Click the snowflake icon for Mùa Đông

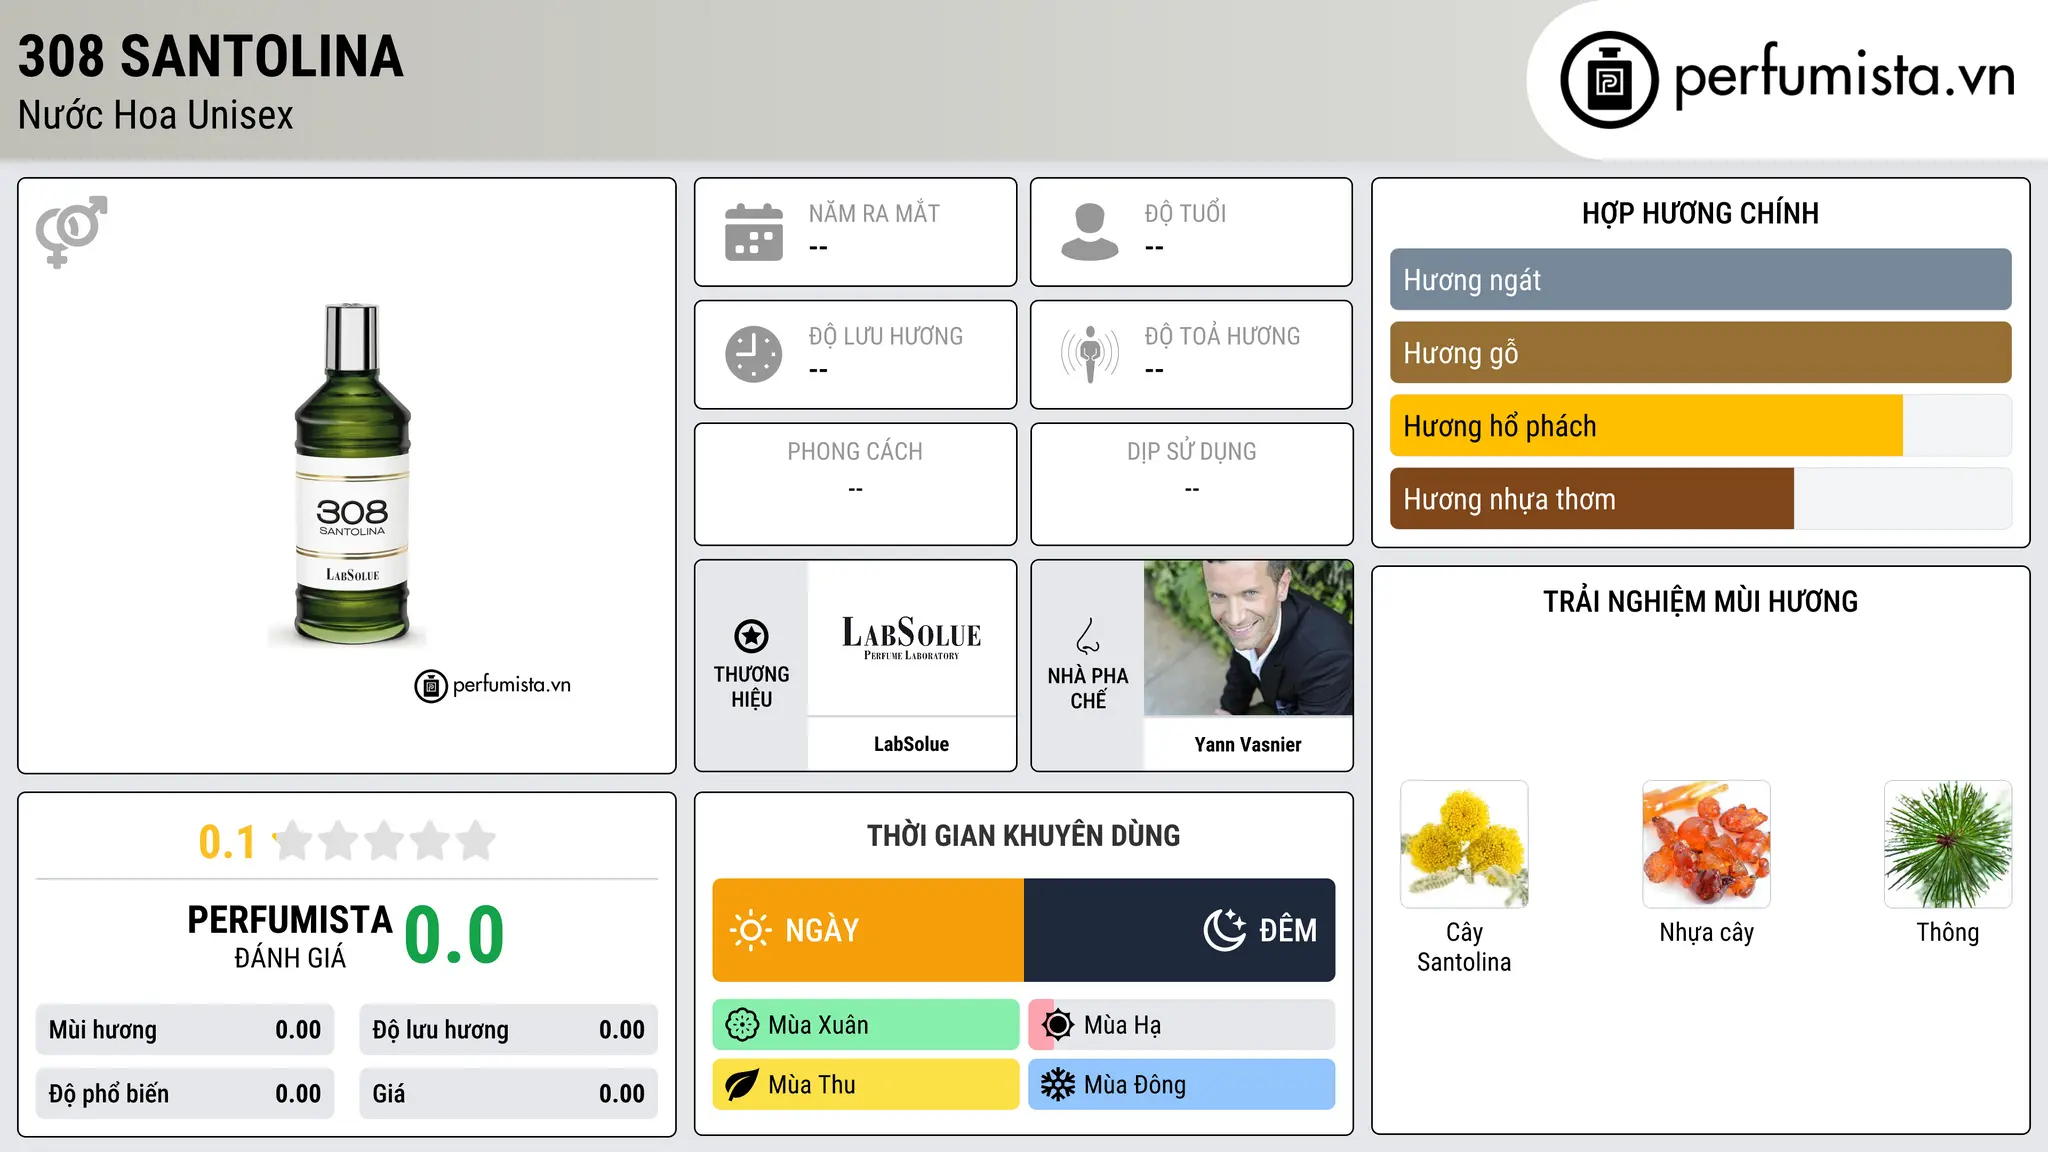pyautogui.click(x=1058, y=1085)
